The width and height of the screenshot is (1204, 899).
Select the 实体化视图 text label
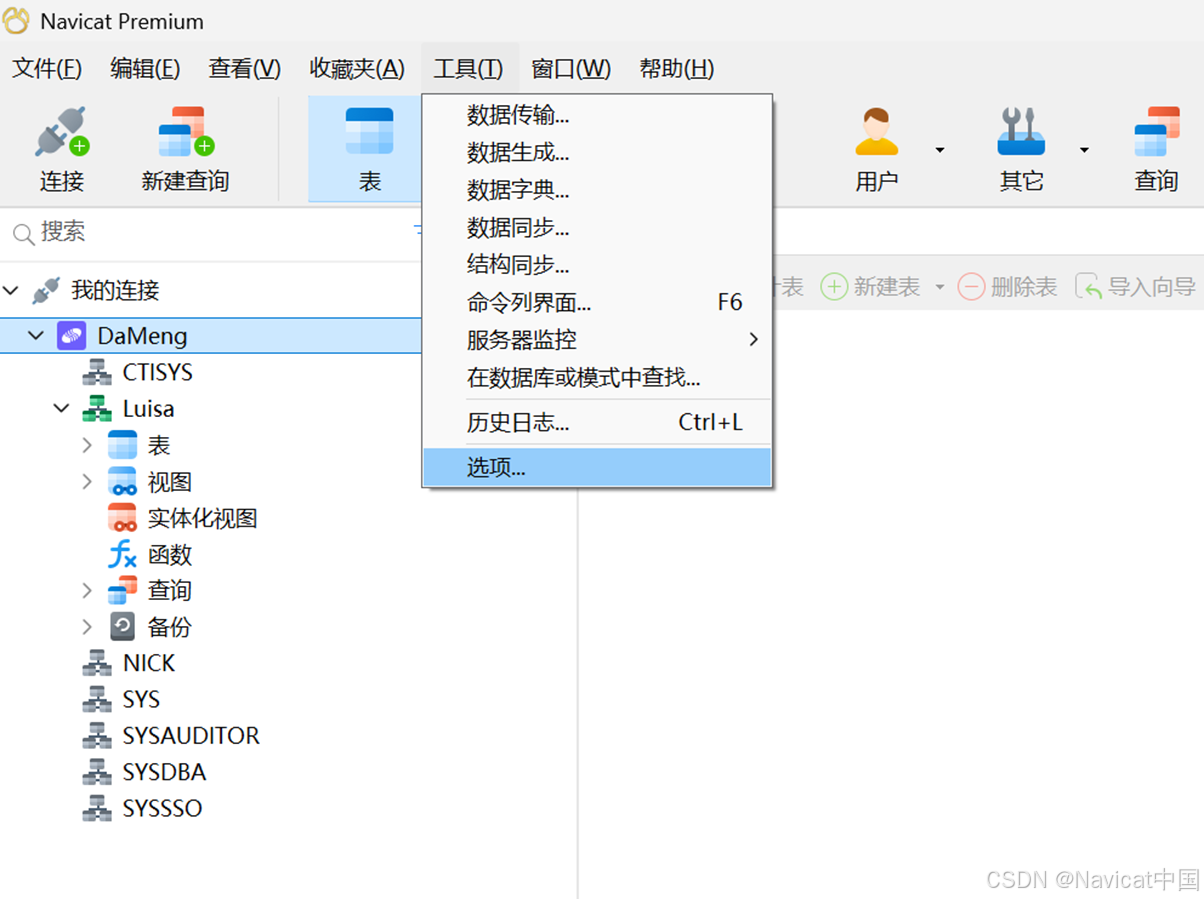tap(203, 518)
